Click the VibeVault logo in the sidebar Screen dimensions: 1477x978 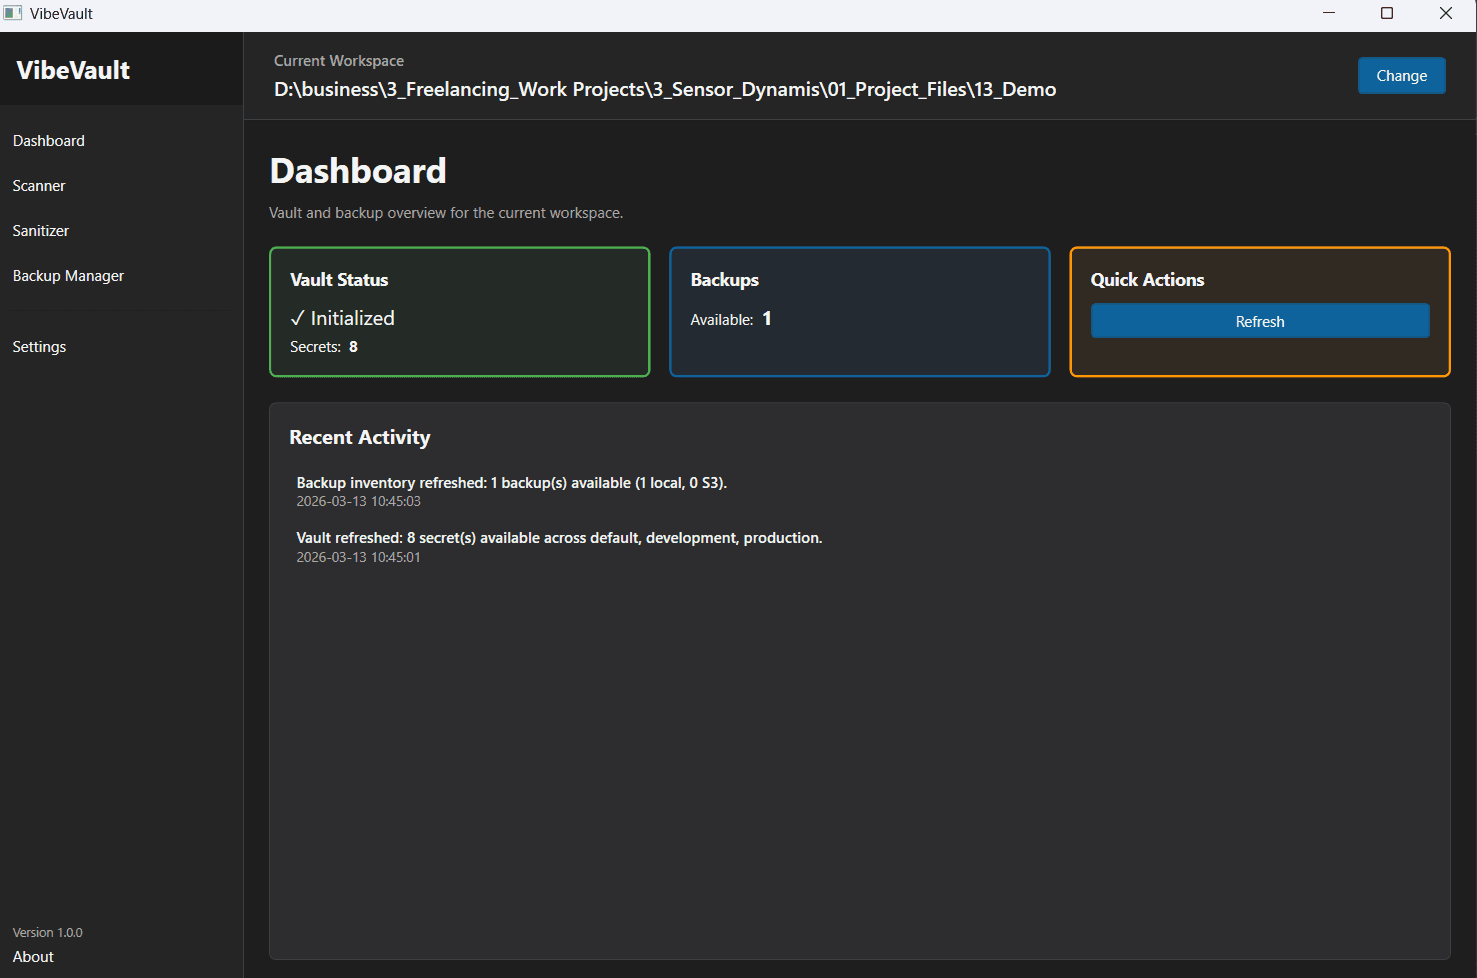[x=72, y=69]
